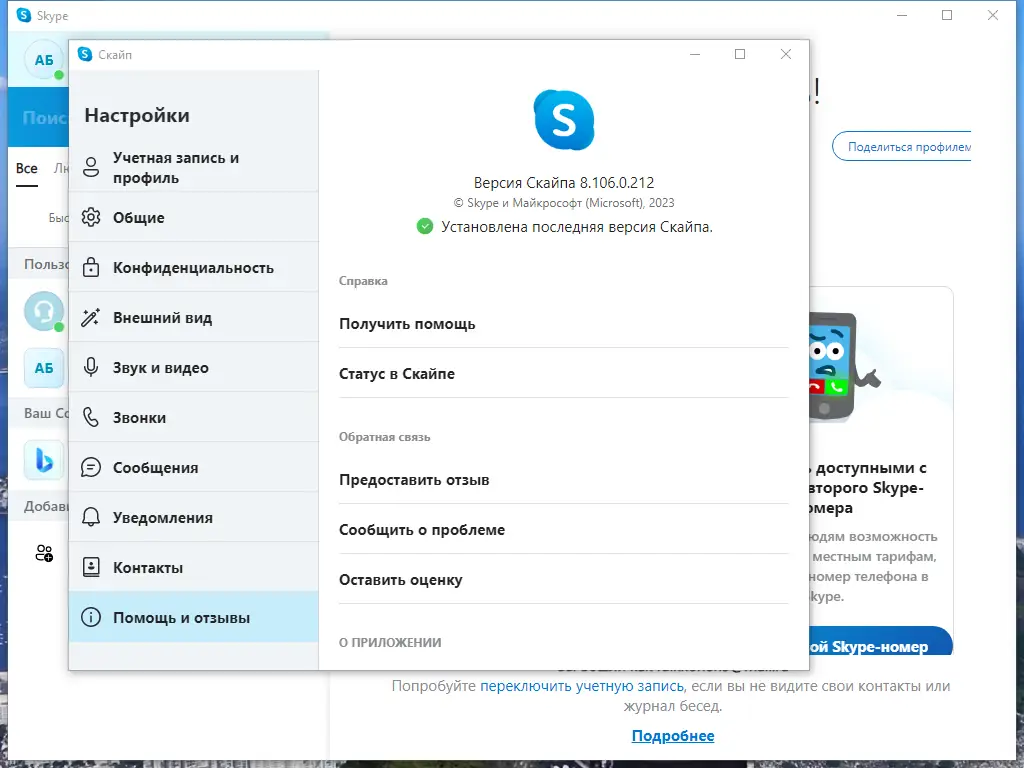Screen dimensions: 1024x768
Task: Open the headset avatar contact in Skype window
Action: point(44,311)
